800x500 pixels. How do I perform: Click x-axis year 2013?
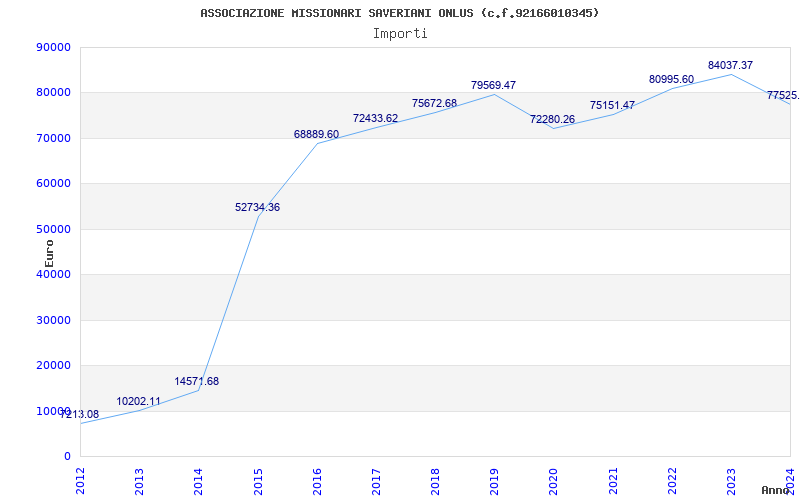click(139, 482)
